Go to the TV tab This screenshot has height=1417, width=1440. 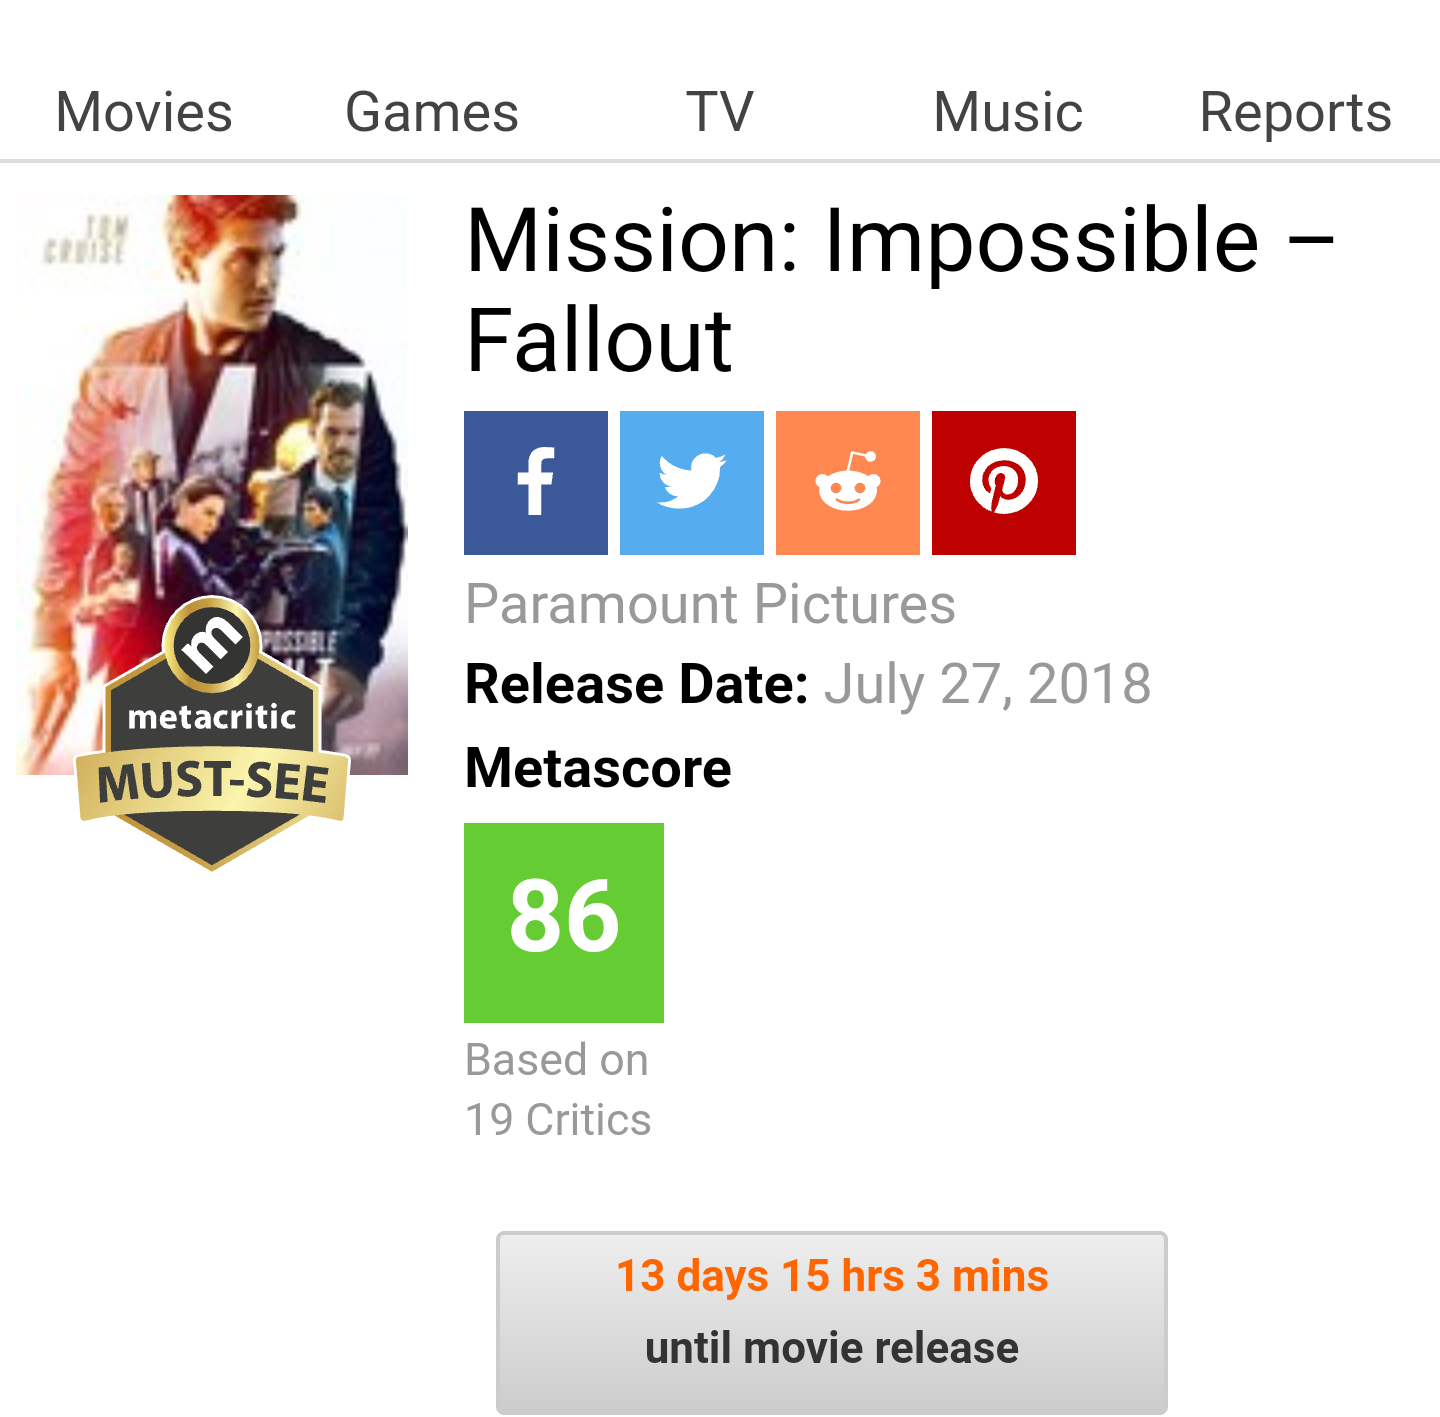click(x=720, y=112)
